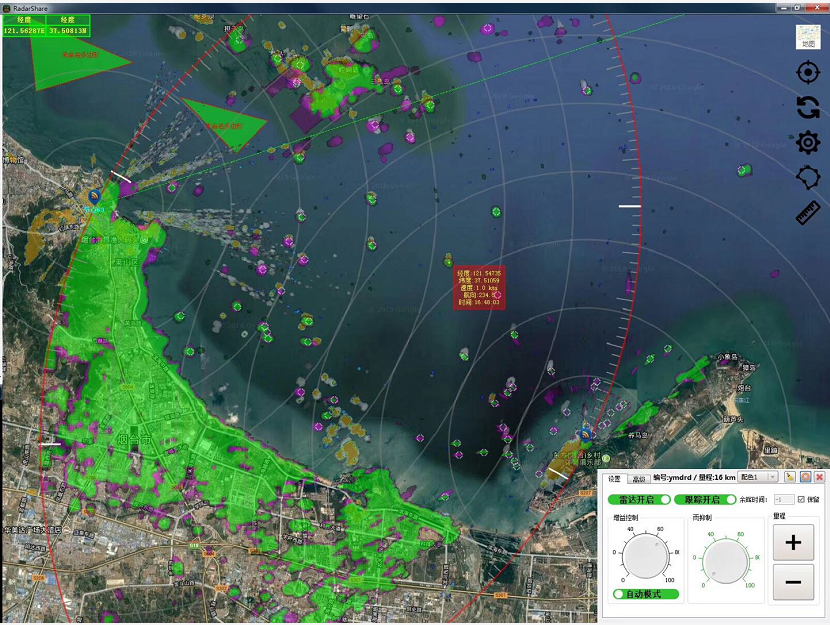
Task: Select the ruler measurement tool
Action: (x=807, y=212)
